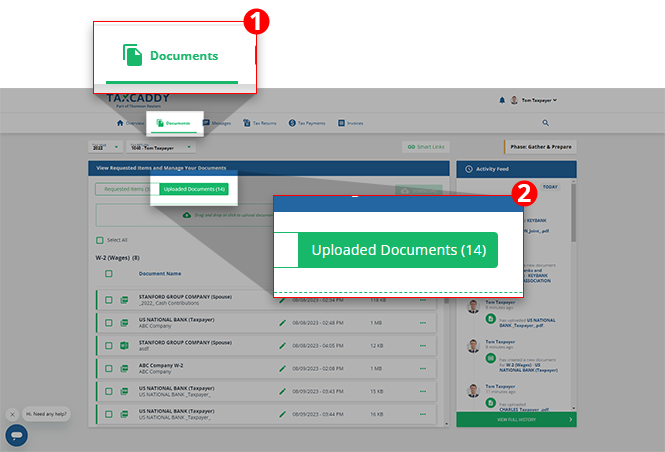Screen dimensions: 665x452
Task: Click the Smart Links chain icon button
Action: (x=426, y=147)
